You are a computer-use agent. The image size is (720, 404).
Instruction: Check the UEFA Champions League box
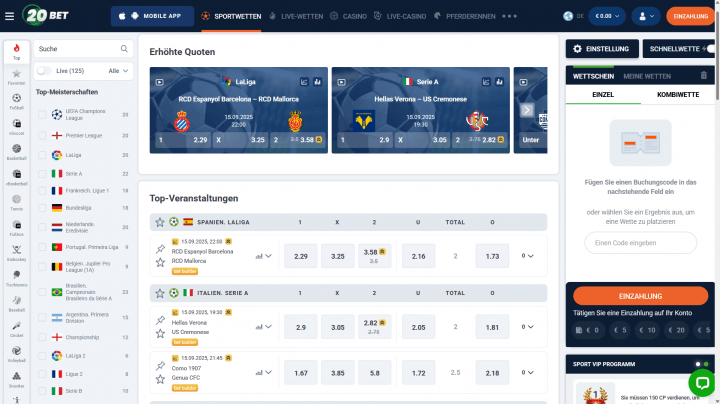(42, 114)
